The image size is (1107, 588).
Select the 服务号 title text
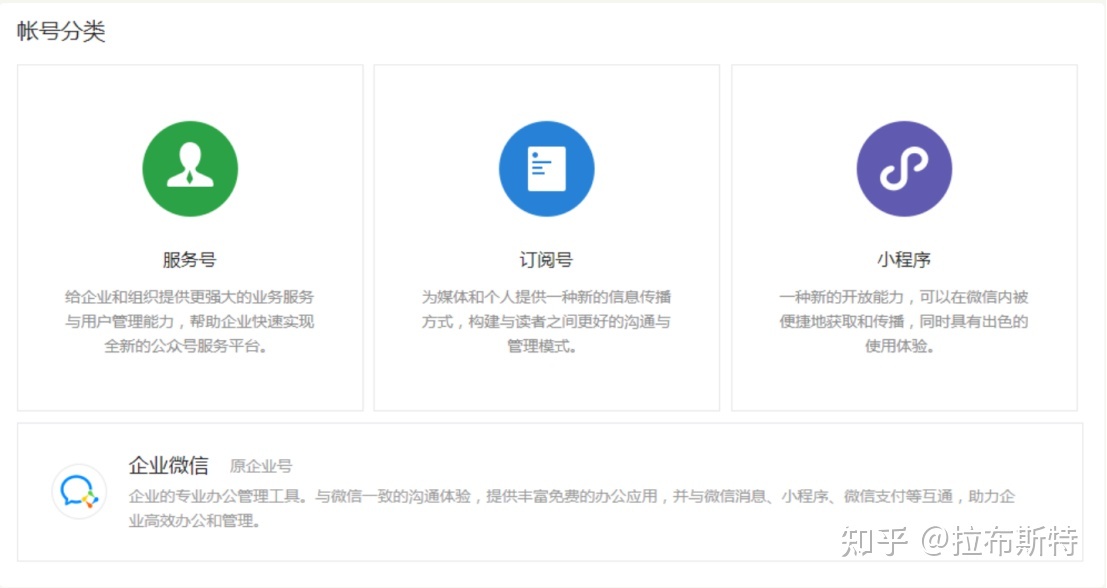tap(189, 260)
